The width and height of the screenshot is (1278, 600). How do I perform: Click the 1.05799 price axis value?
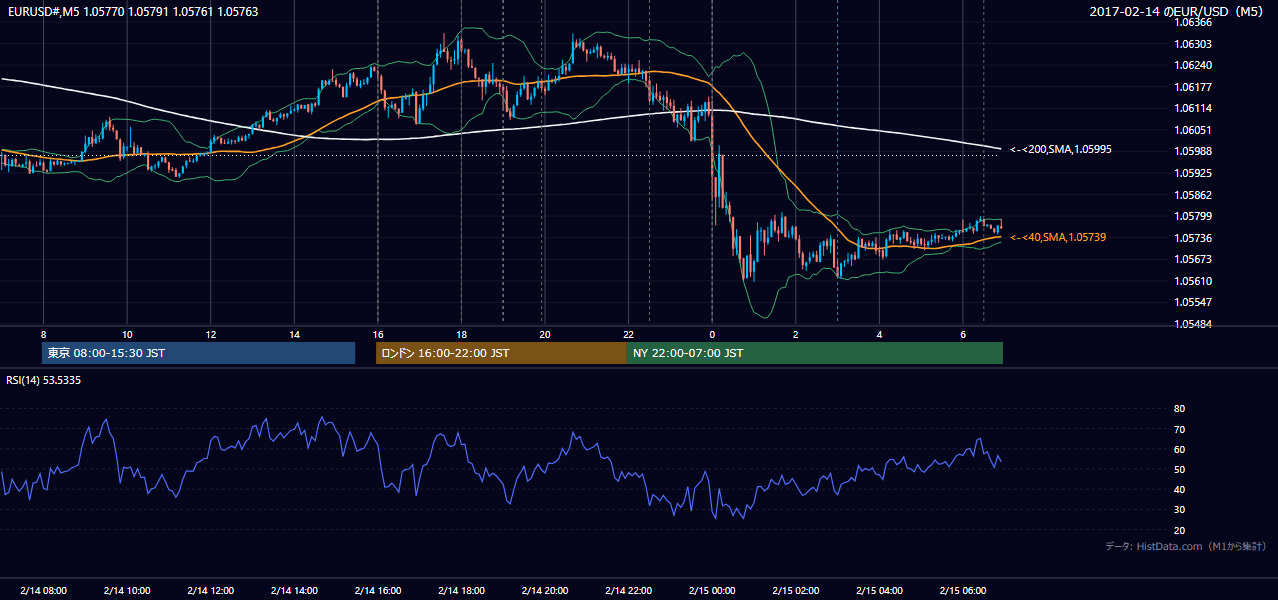(1193, 216)
